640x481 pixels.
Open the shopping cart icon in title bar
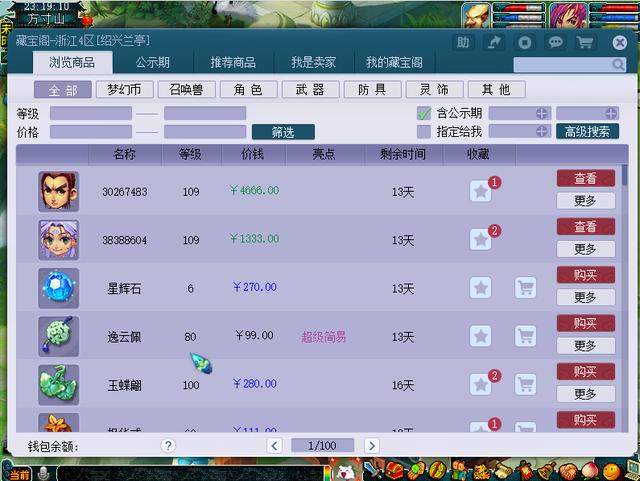pyautogui.click(x=585, y=42)
